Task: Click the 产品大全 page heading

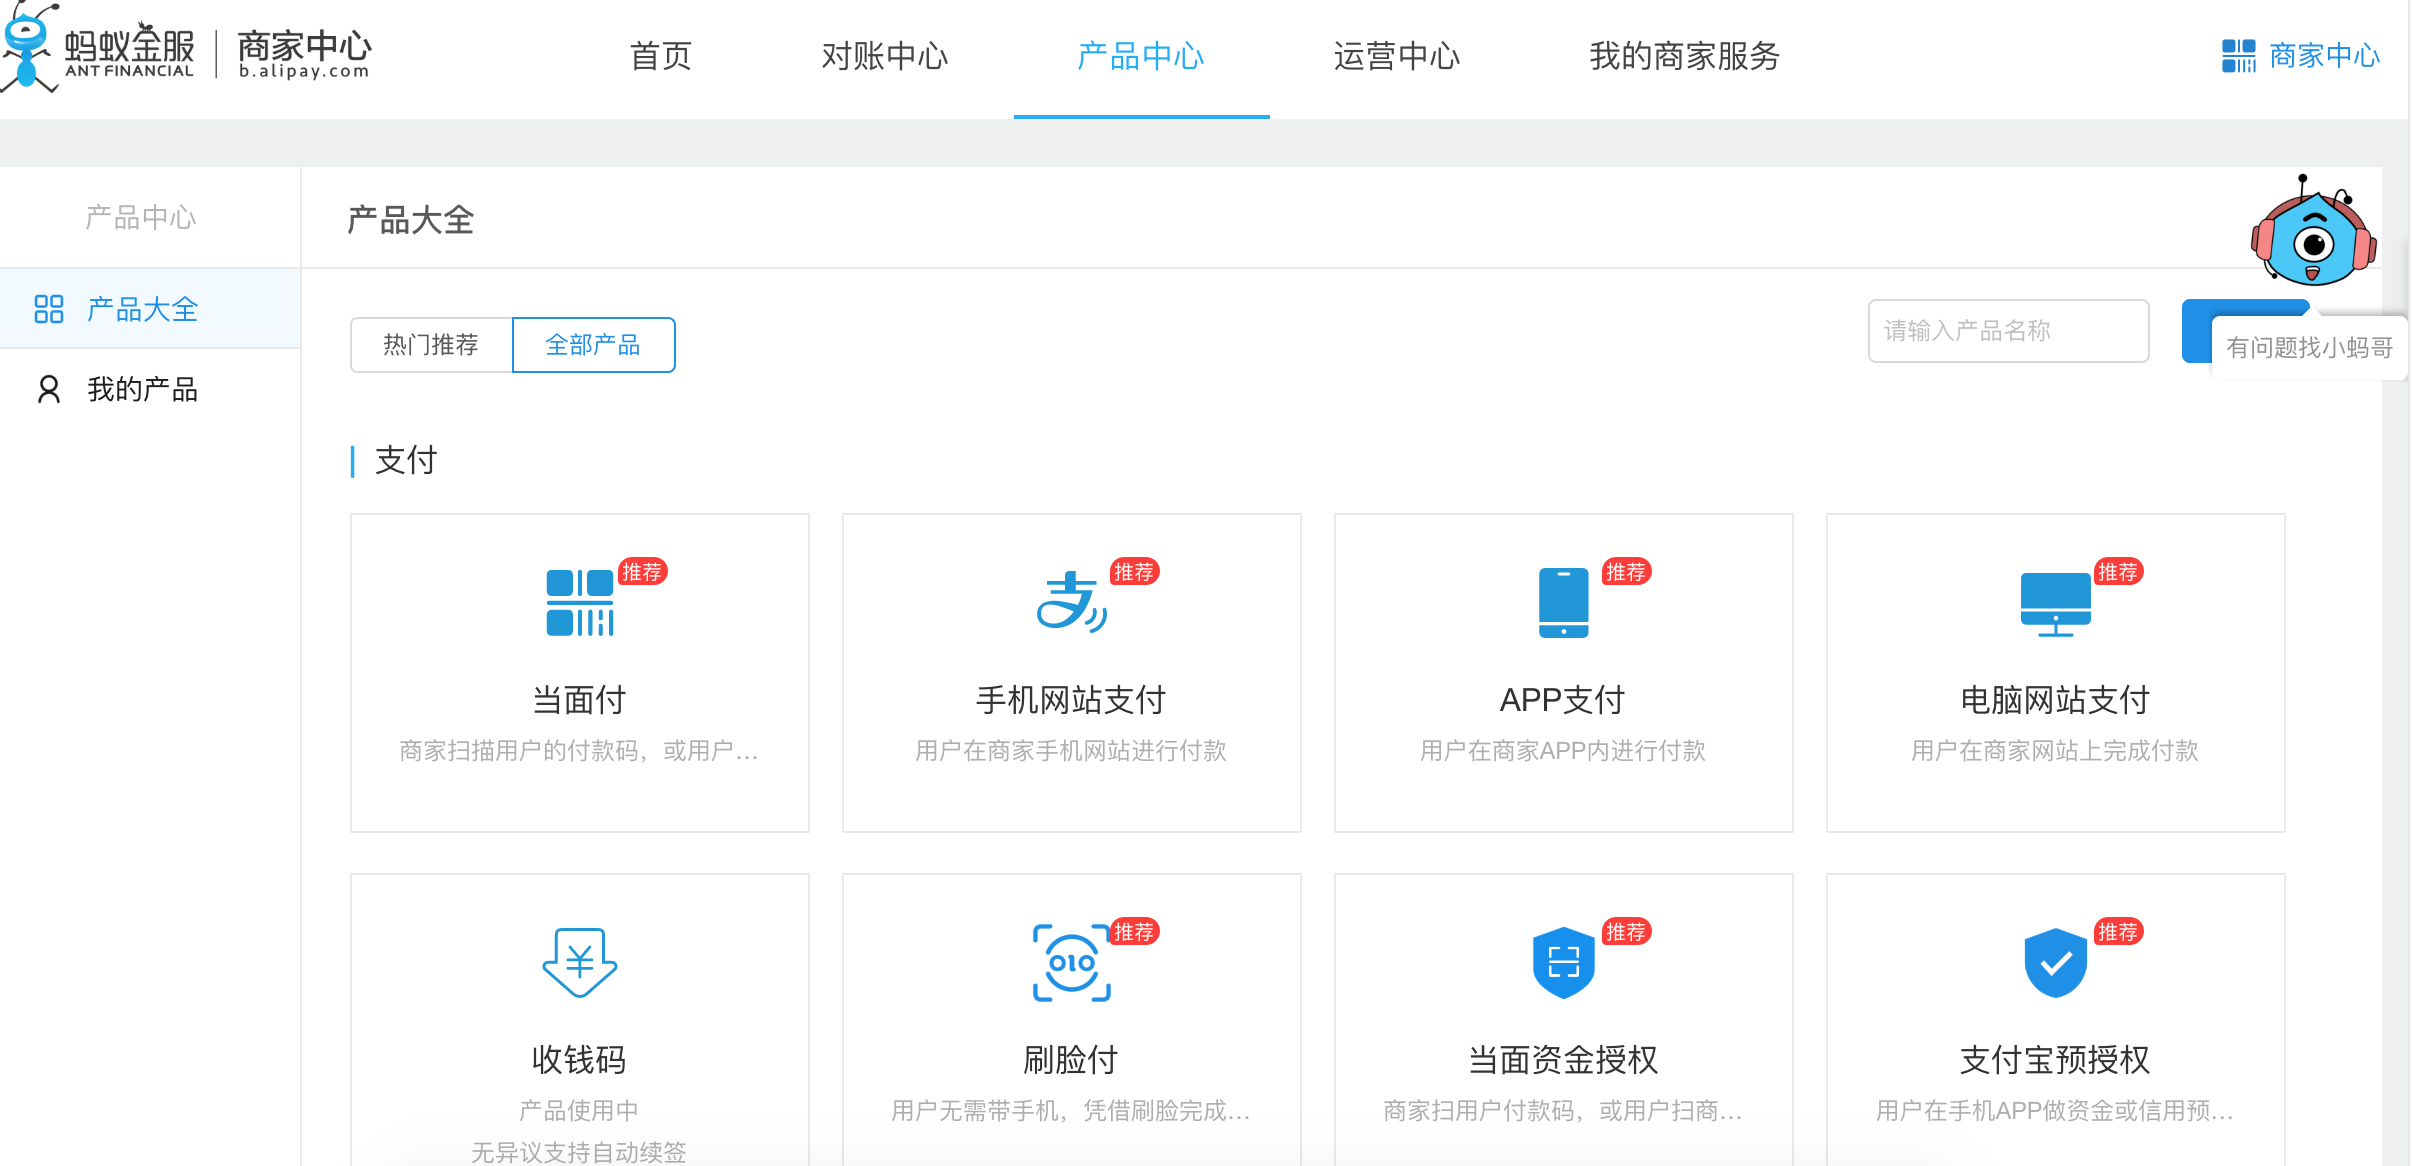Action: click(411, 220)
